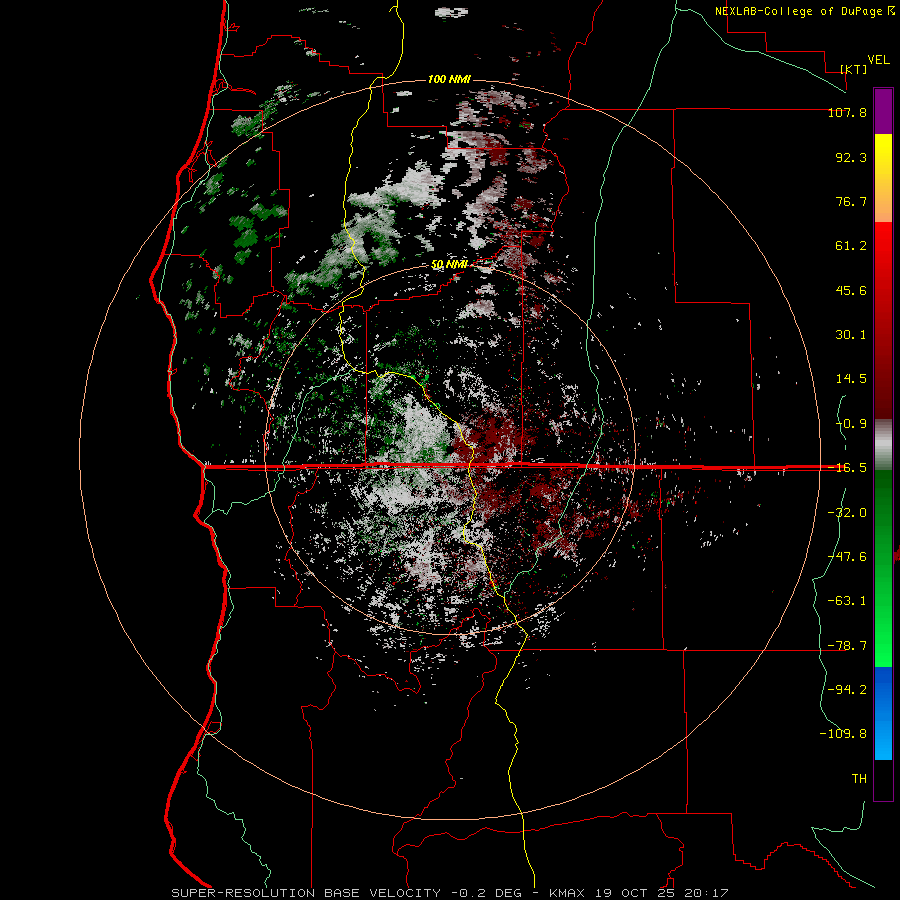Select the 92.3 velocity scale value
The image size is (900, 900).
[851, 157]
